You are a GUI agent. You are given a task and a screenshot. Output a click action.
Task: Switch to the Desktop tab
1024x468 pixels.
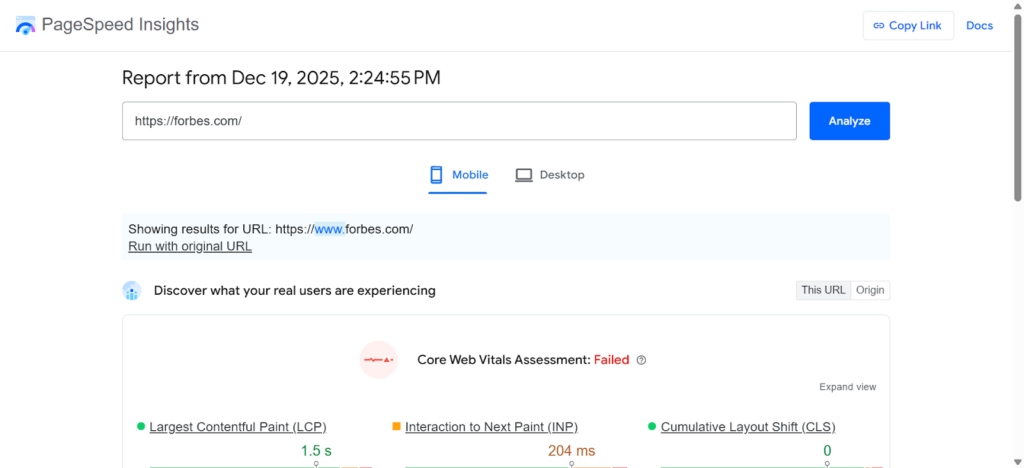point(549,175)
